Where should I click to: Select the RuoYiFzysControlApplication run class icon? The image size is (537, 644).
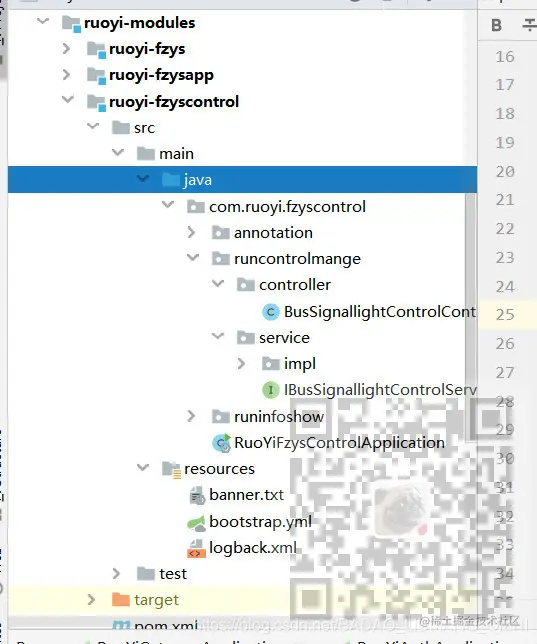coord(222,443)
